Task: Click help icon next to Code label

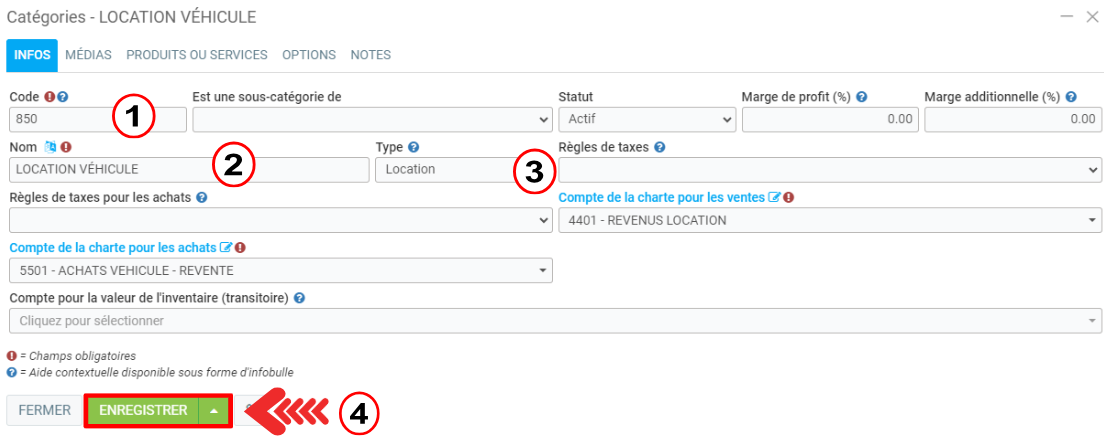Action: [62, 97]
